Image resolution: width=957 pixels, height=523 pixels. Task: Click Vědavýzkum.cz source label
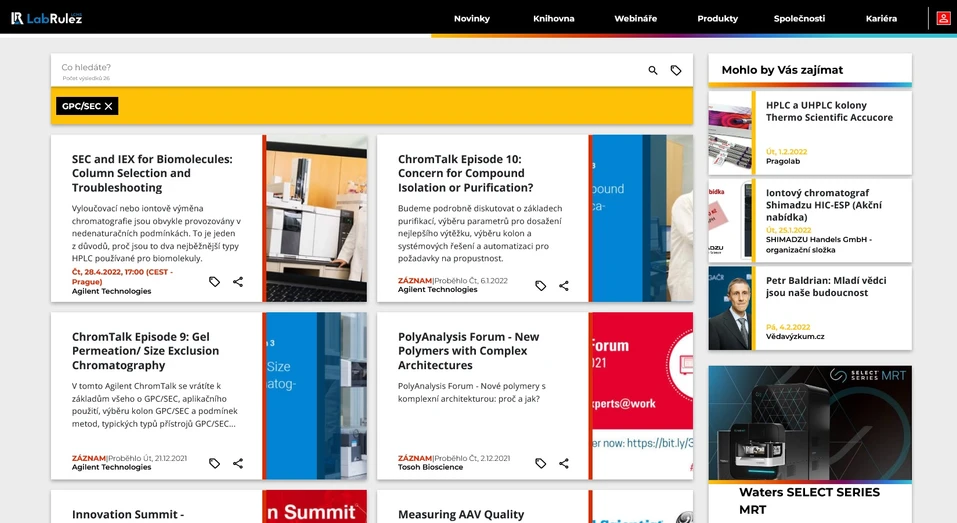(x=795, y=336)
